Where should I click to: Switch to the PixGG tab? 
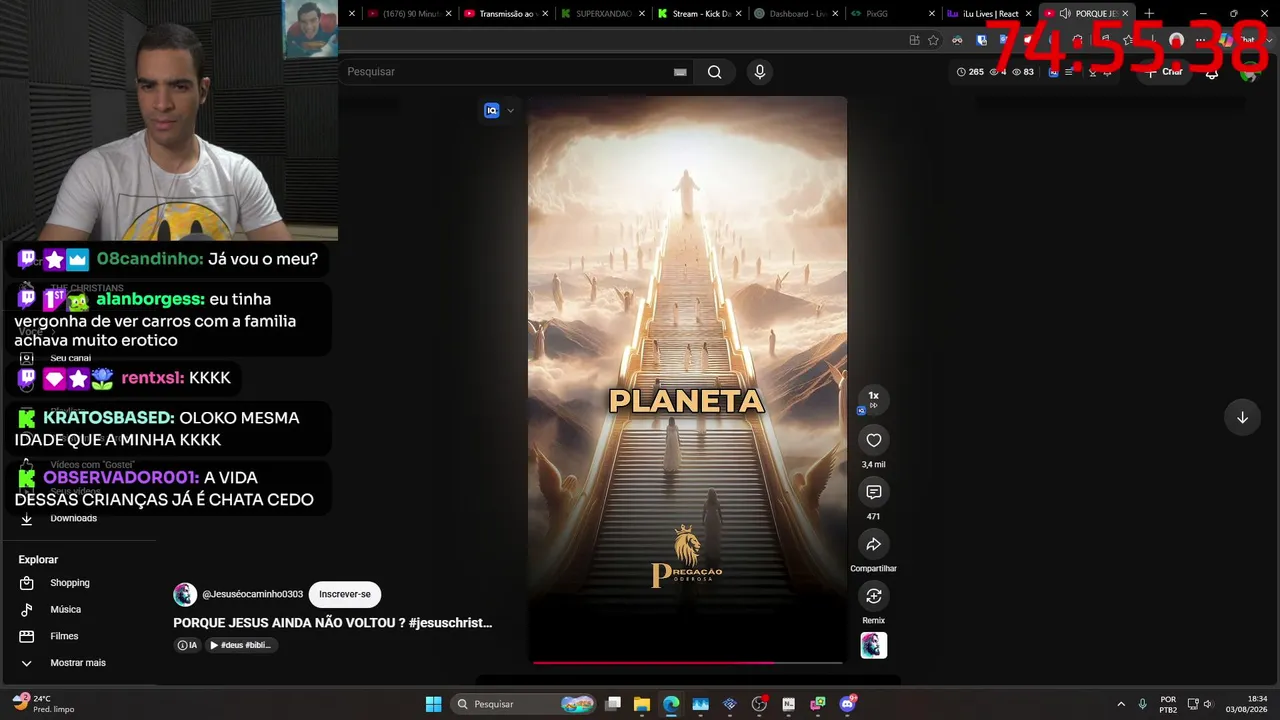892,14
